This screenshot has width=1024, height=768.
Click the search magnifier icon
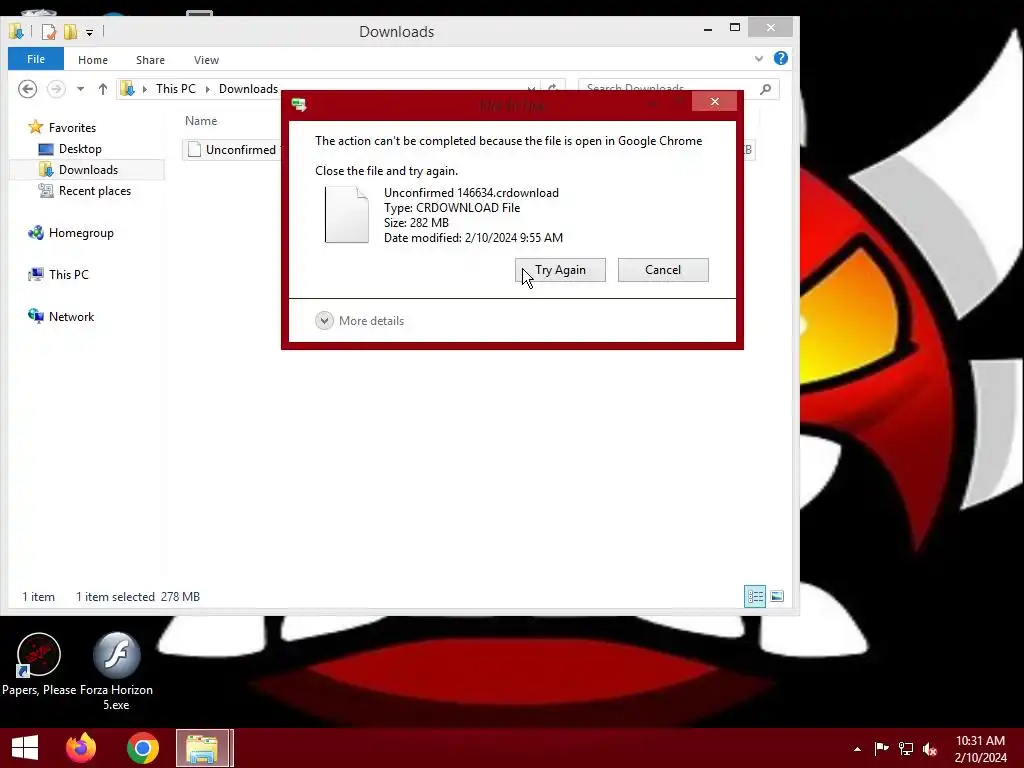pos(766,89)
